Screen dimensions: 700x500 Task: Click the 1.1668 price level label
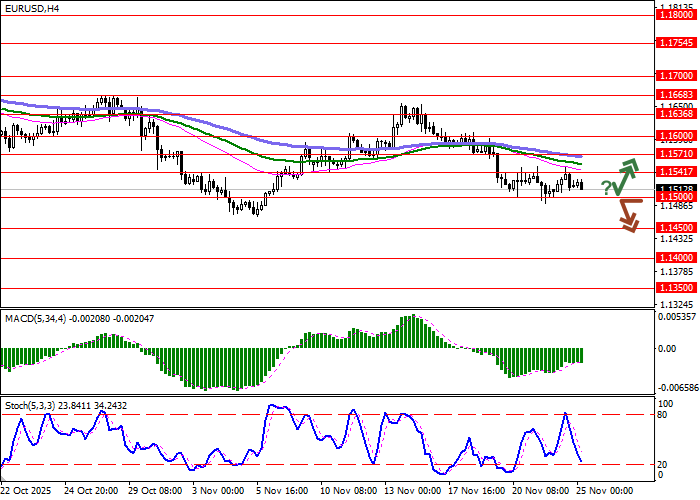676,95
